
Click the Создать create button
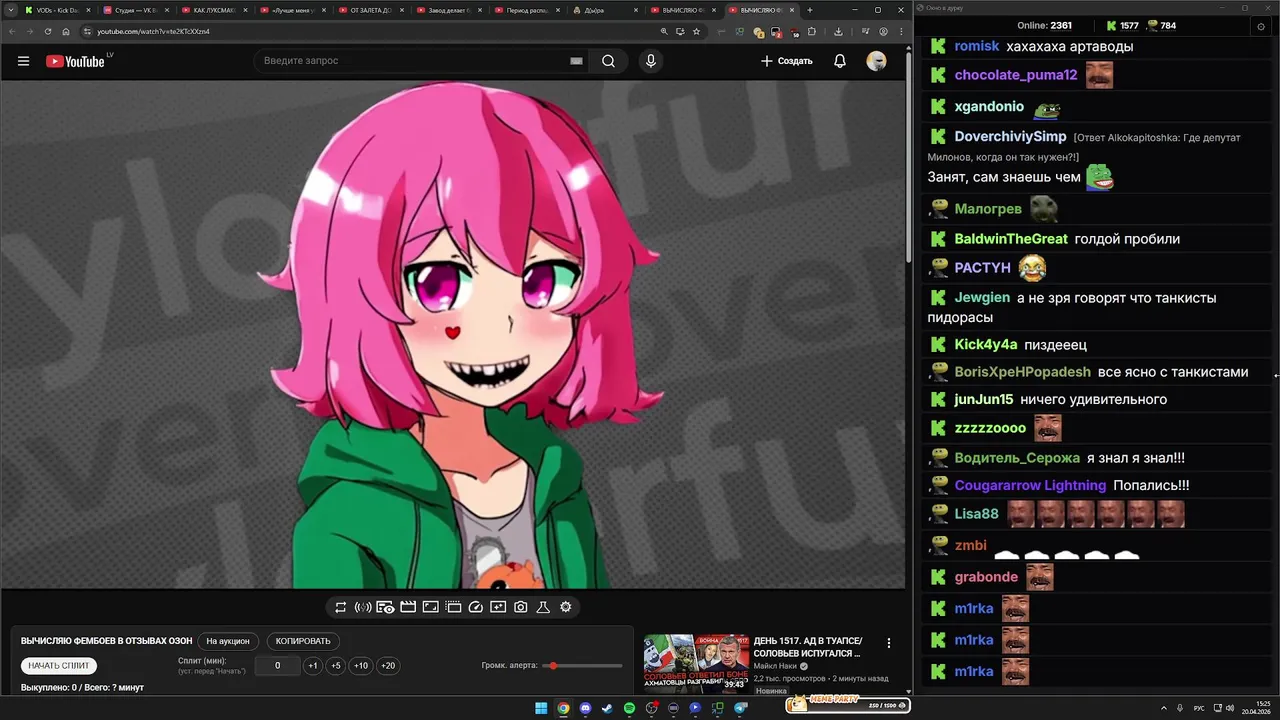[787, 61]
